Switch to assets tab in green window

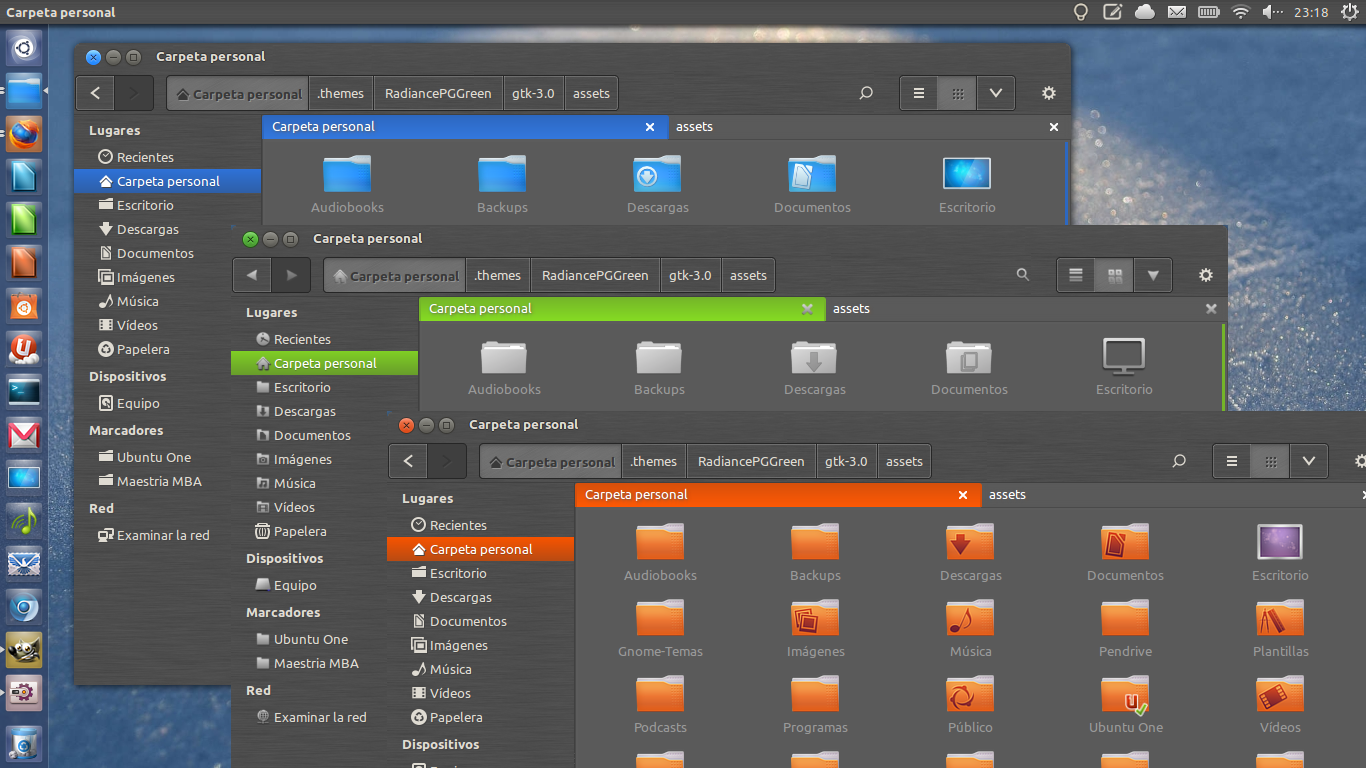point(1025,309)
